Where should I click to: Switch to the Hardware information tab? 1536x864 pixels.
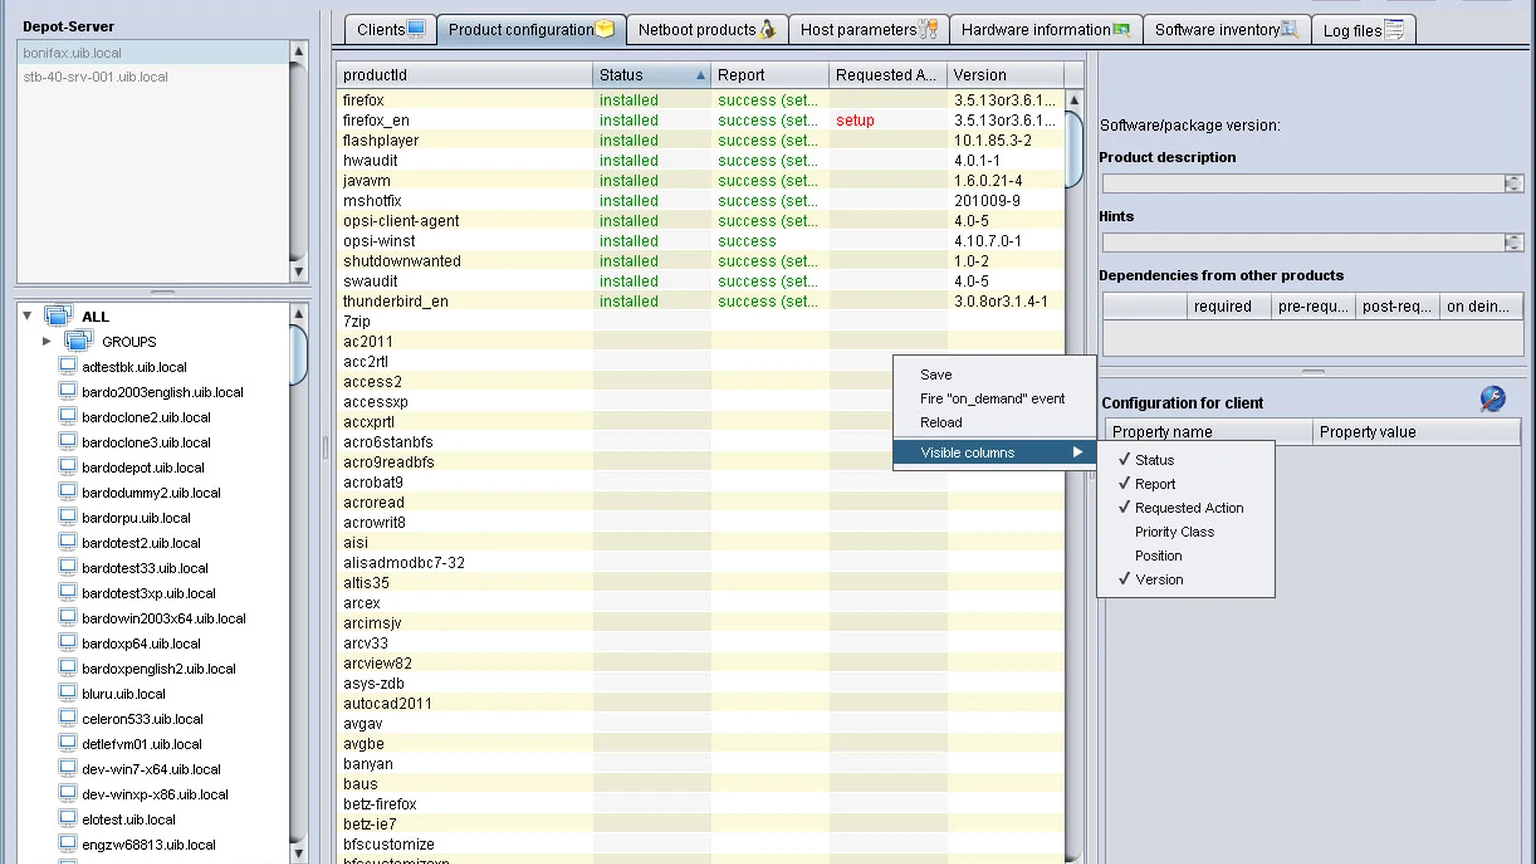click(x=1045, y=30)
